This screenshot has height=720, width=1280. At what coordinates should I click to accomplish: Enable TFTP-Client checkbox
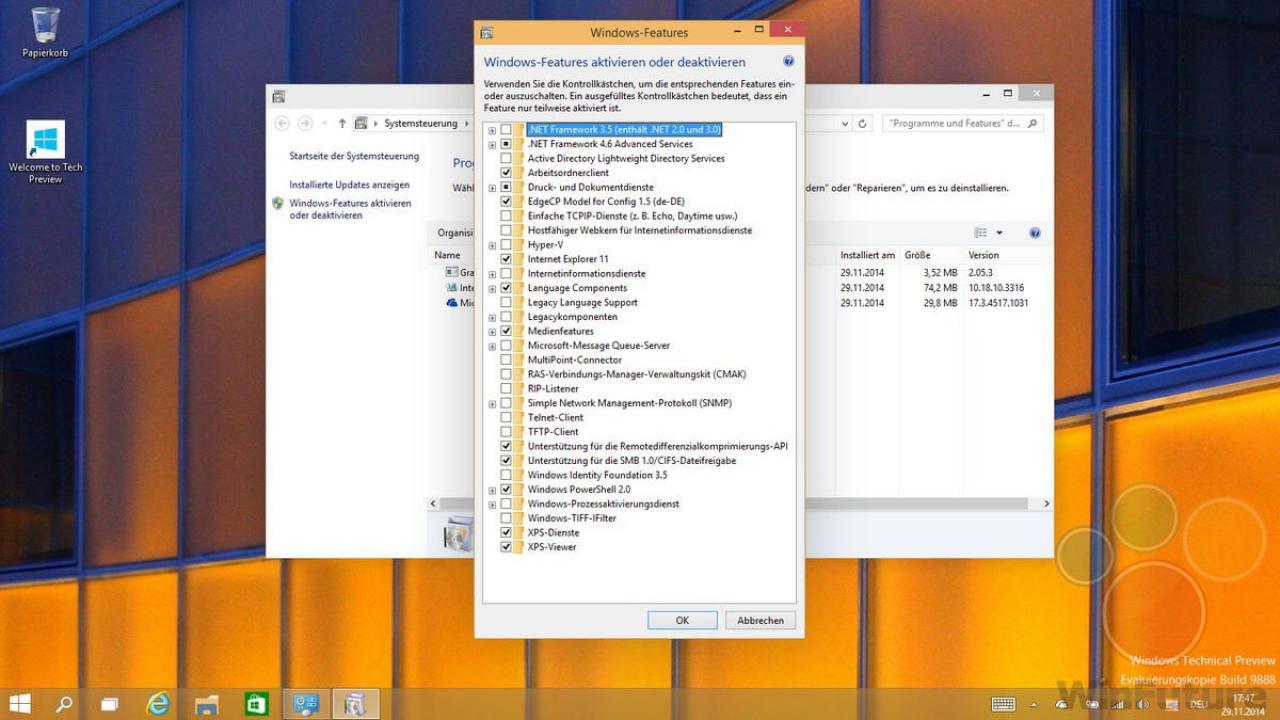tap(506, 432)
